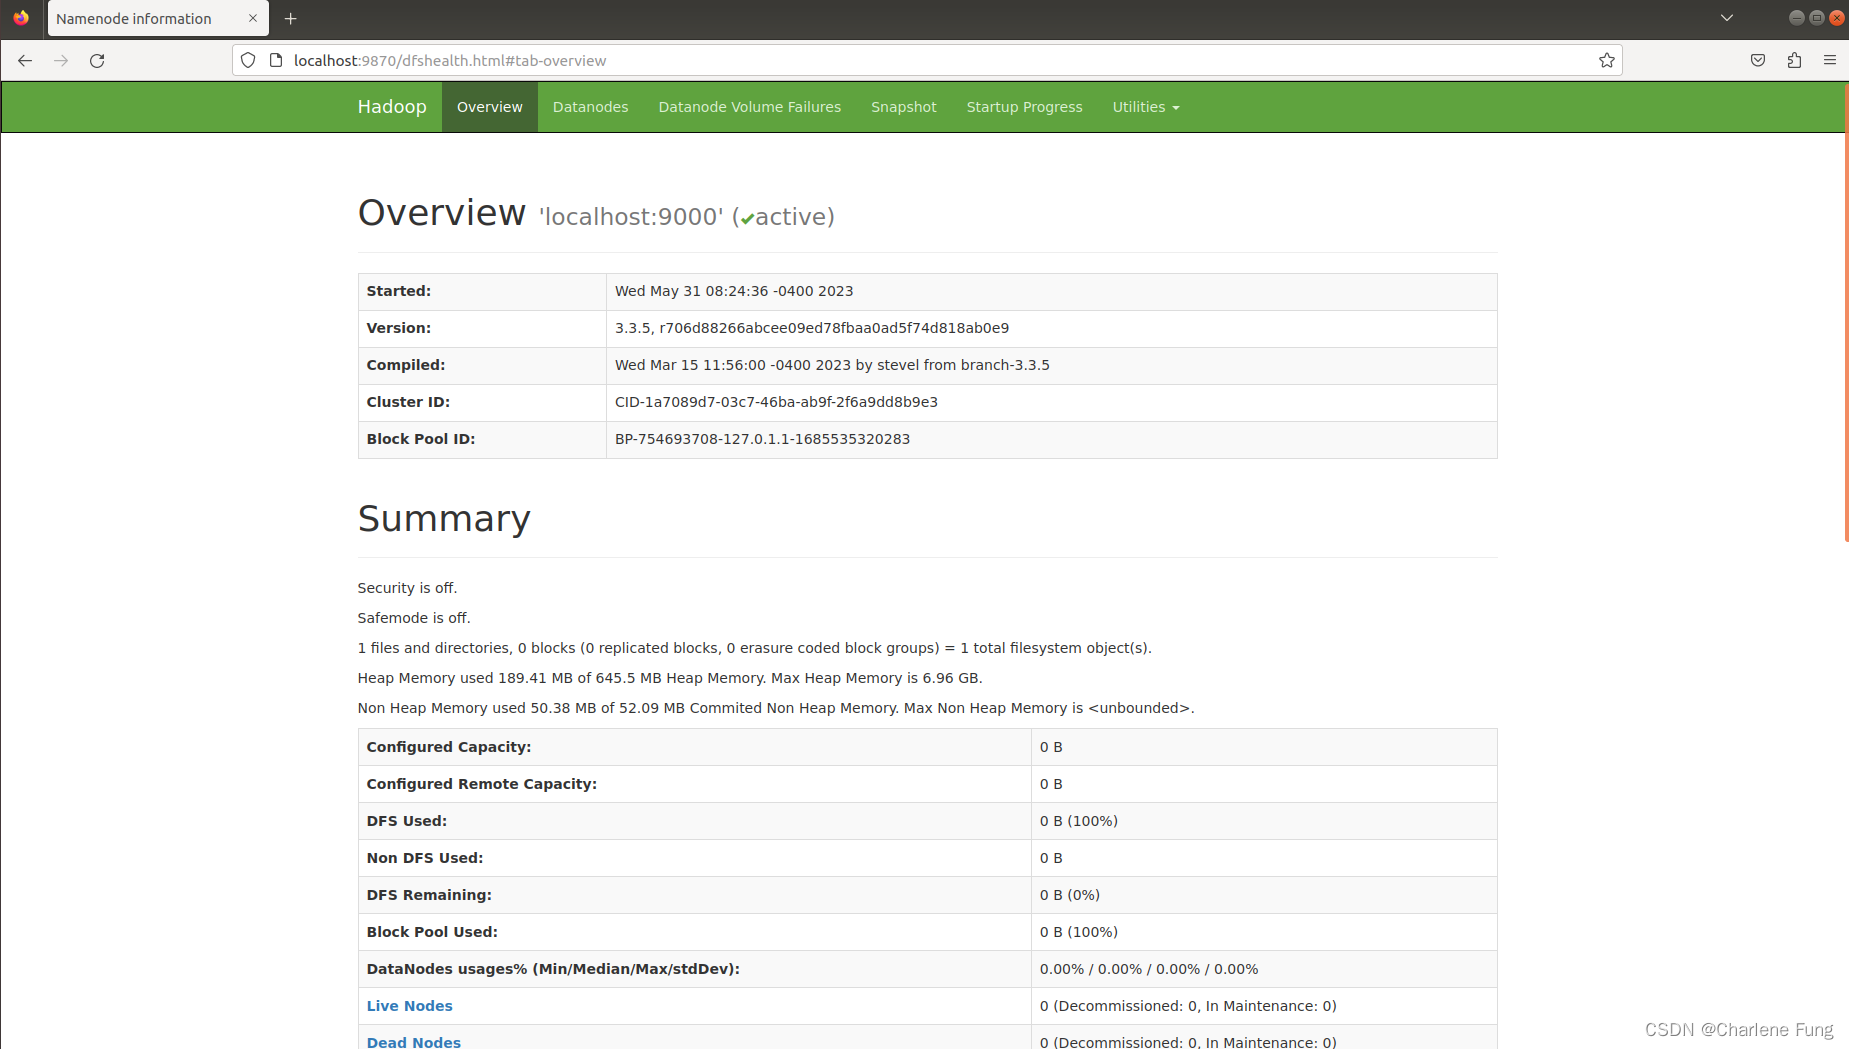1849x1049 pixels.
Task: Click the 'Safemode is off.' text
Action: (414, 618)
